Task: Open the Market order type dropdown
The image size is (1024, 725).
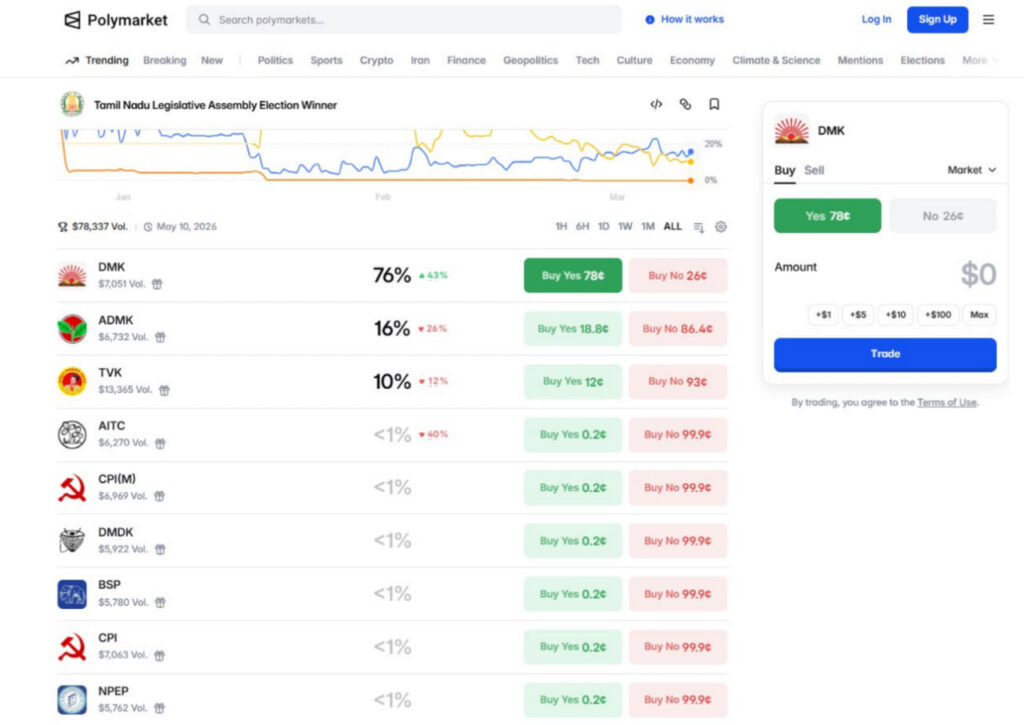Action: (971, 170)
